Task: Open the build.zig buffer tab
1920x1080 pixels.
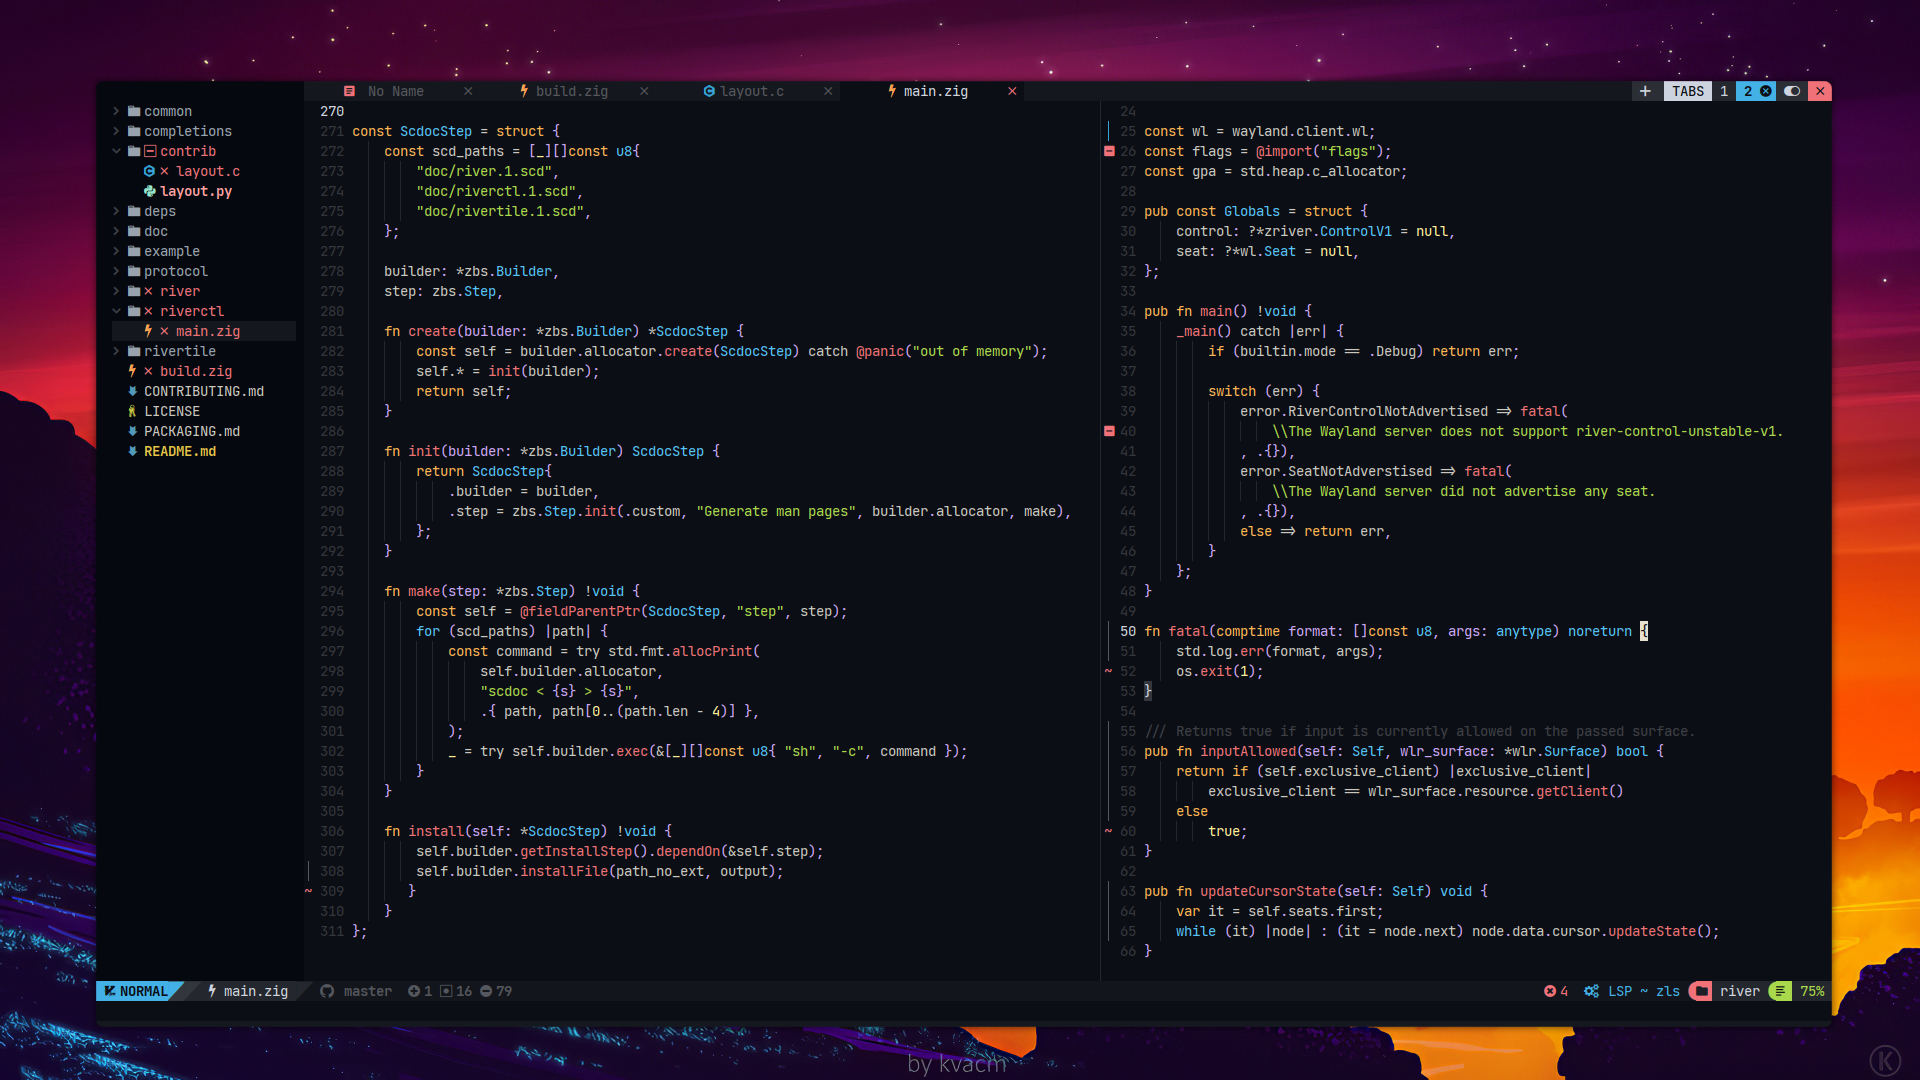Action: click(x=571, y=91)
